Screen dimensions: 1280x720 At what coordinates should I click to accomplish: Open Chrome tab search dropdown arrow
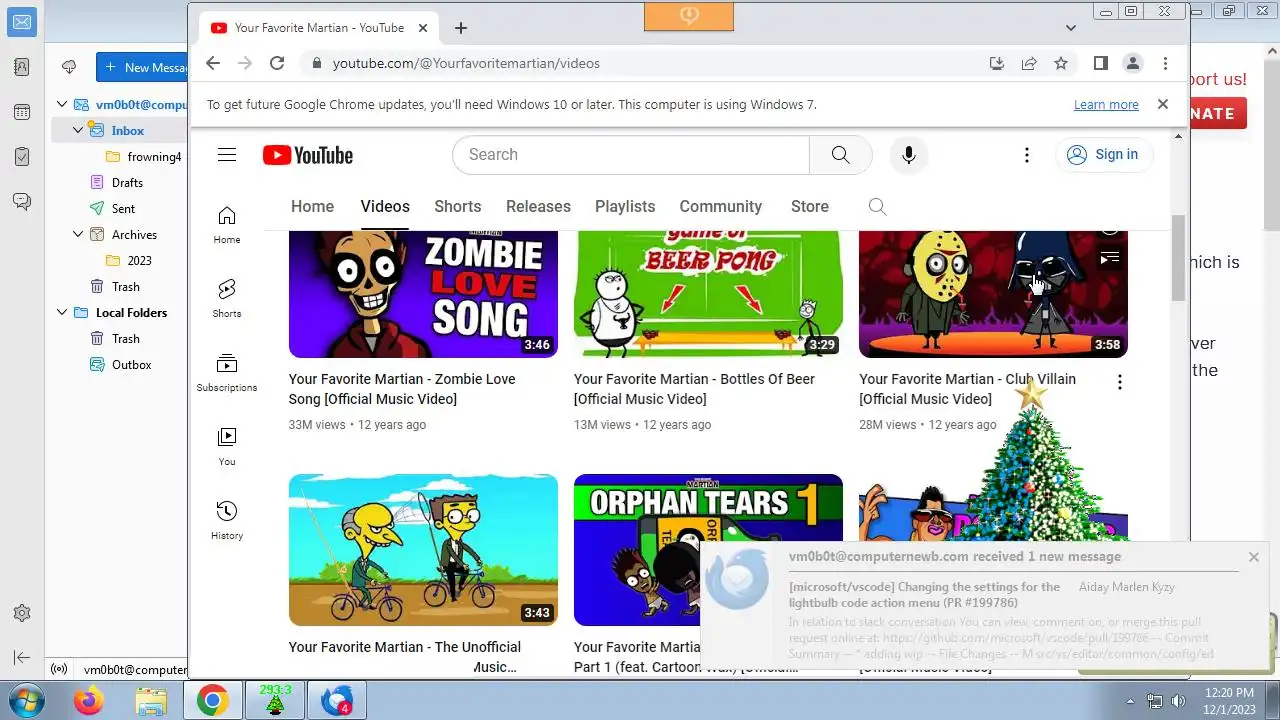(1071, 28)
